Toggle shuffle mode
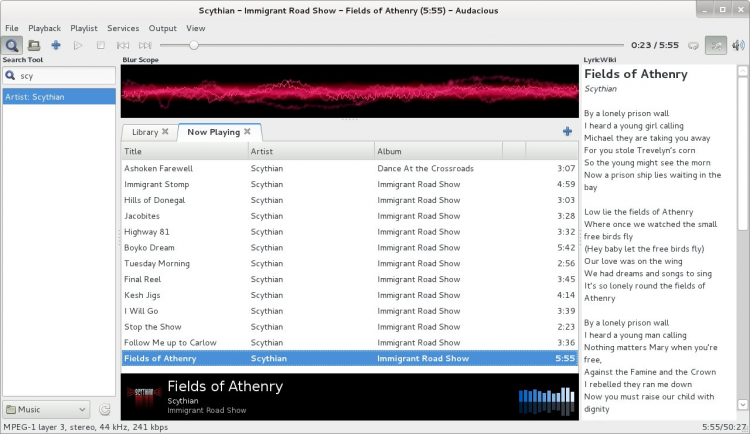 click(x=716, y=45)
